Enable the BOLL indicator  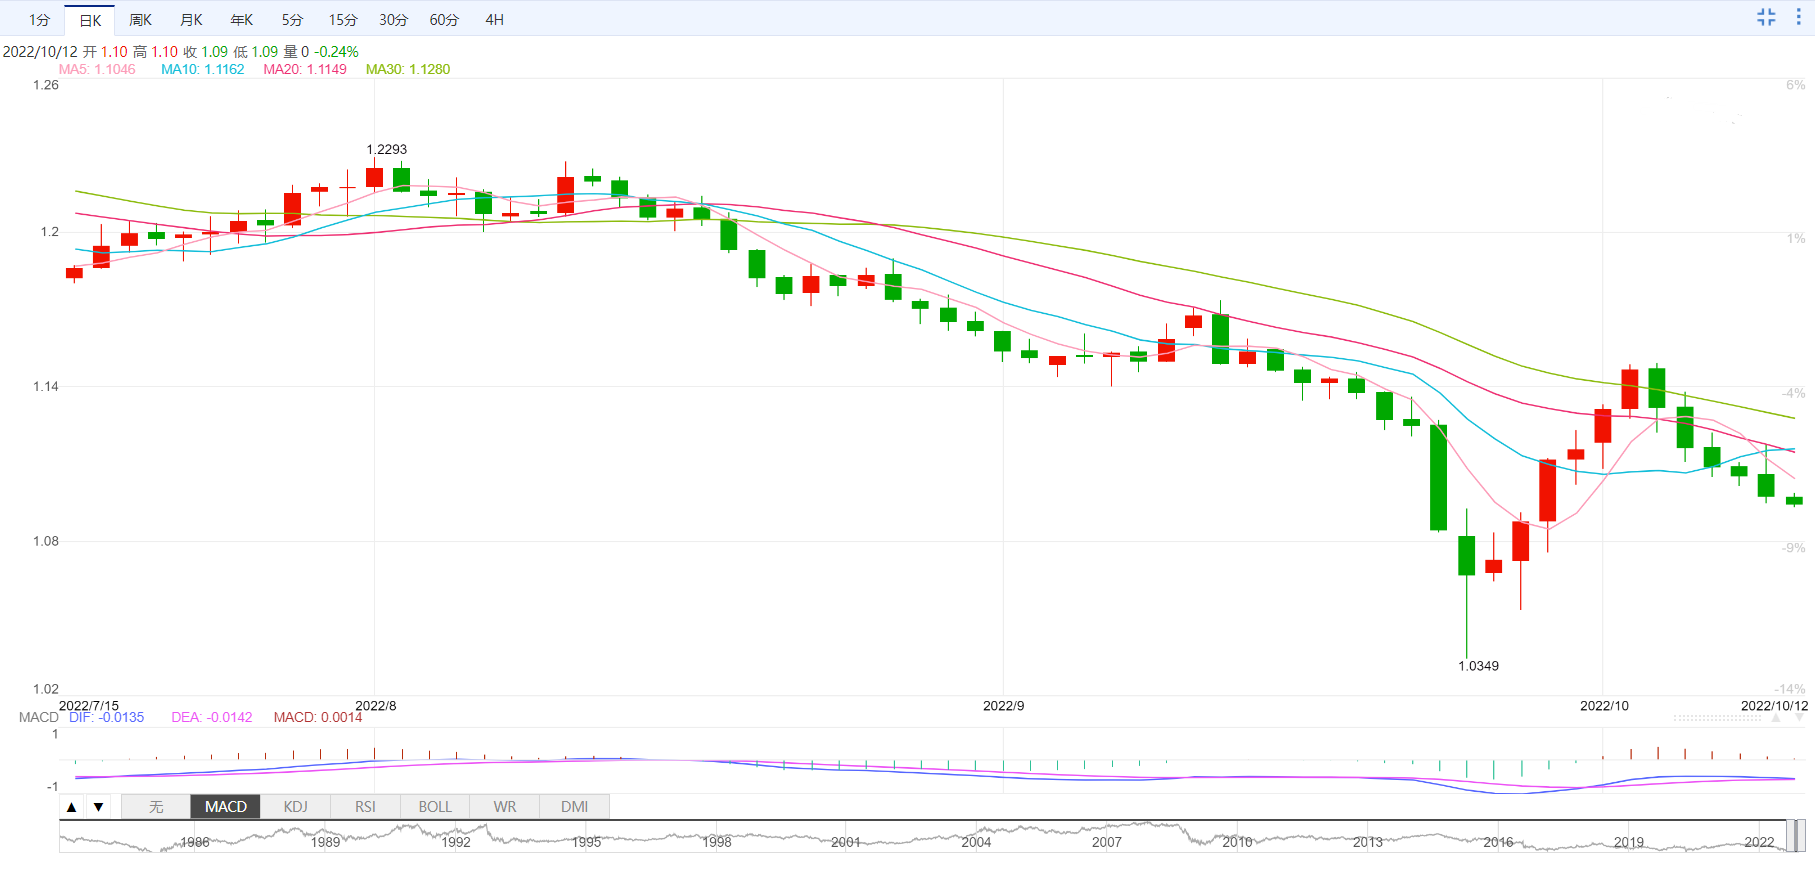(x=435, y=807)
